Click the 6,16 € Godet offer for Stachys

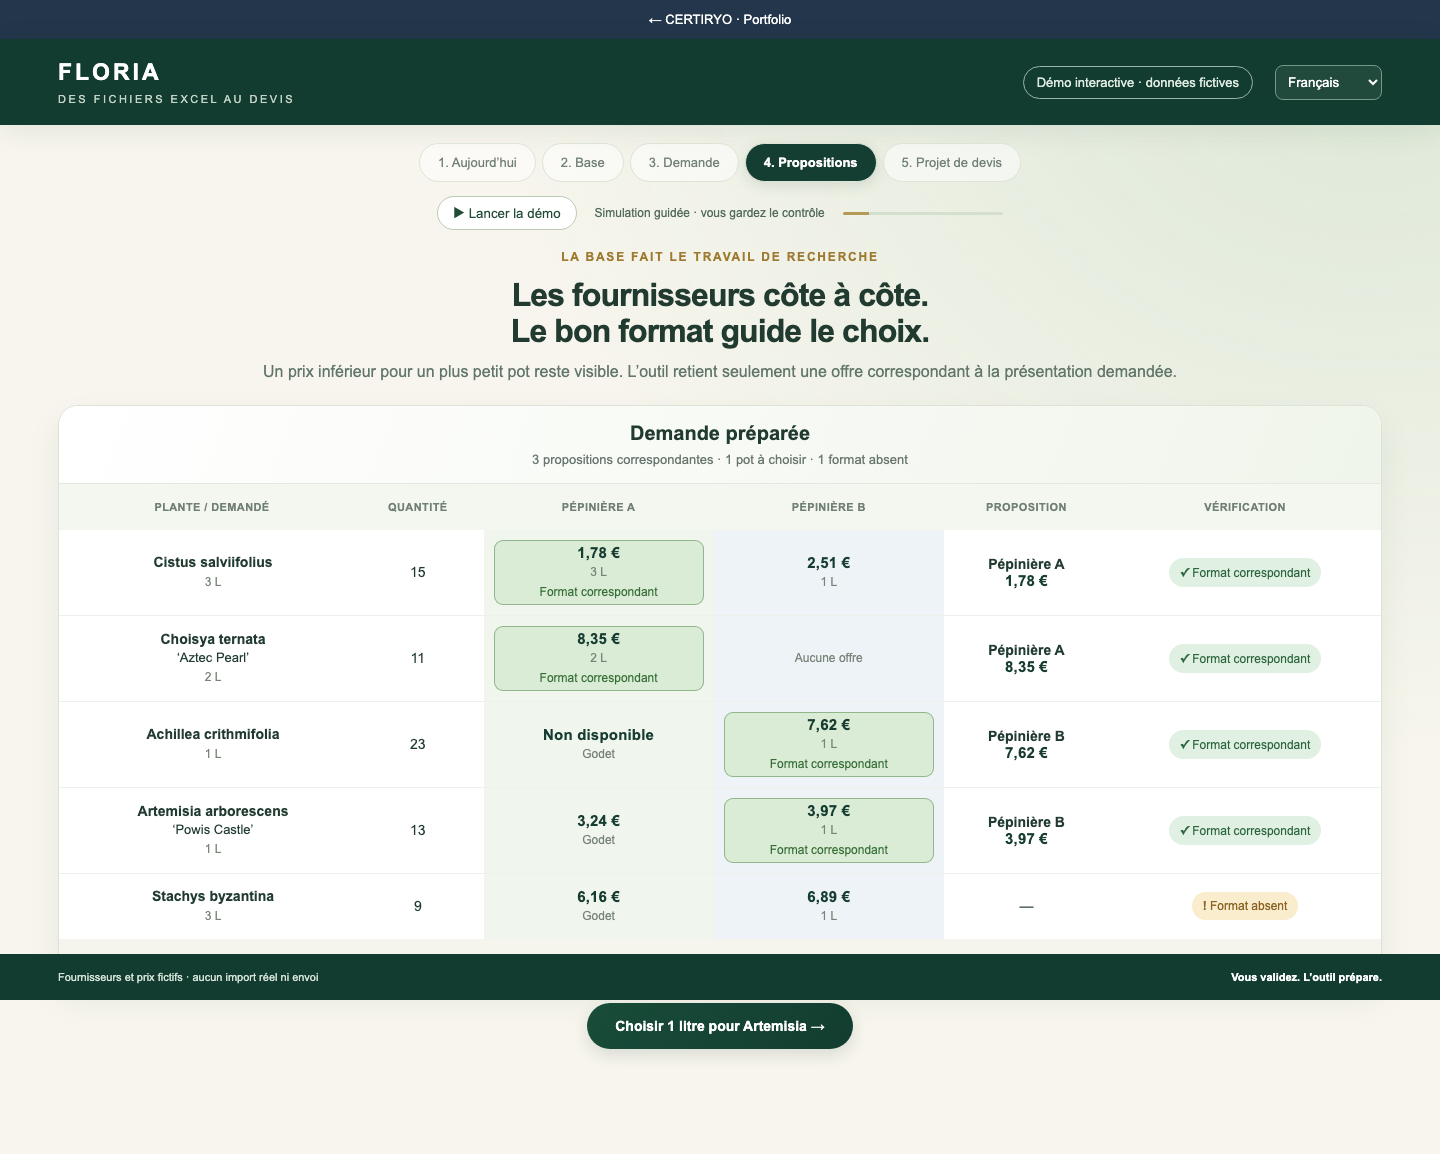(x=599, y=906)
